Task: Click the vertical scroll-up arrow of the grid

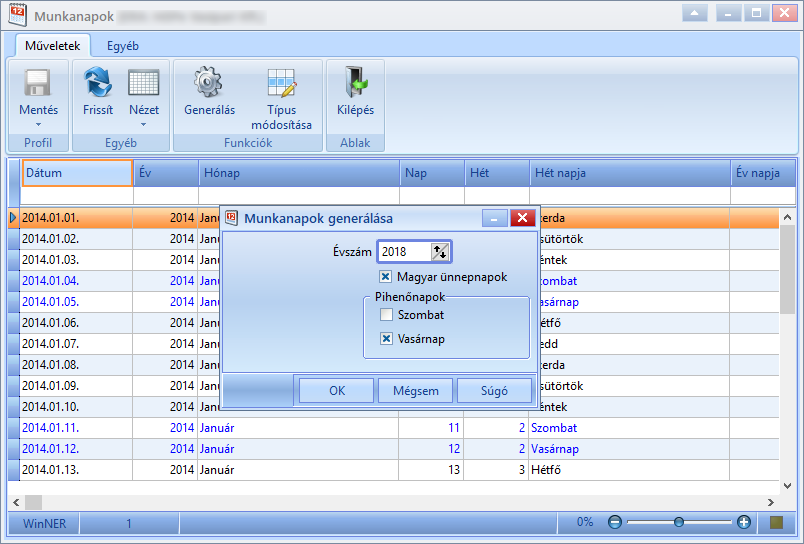Action: (788, 217)
